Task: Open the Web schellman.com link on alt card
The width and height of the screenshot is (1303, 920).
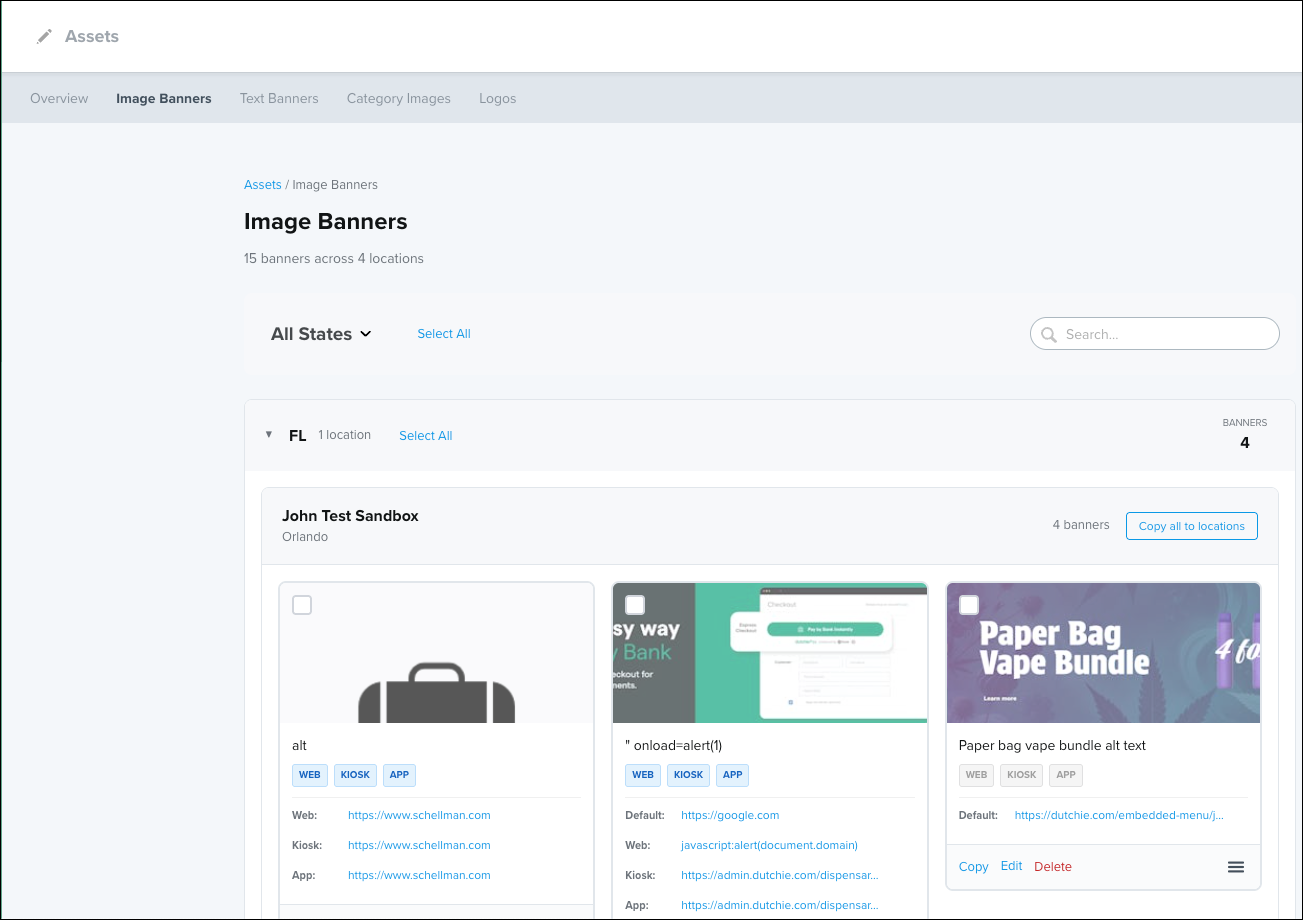Action: point(419,815)
